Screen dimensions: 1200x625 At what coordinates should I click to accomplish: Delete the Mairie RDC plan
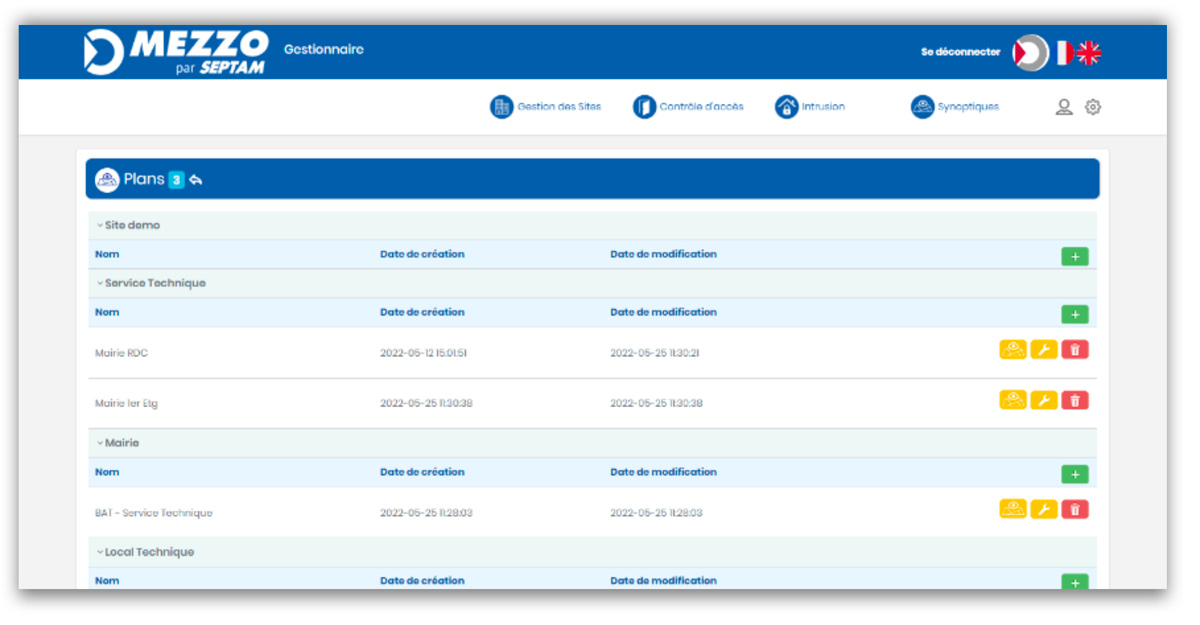point(1075,350)
